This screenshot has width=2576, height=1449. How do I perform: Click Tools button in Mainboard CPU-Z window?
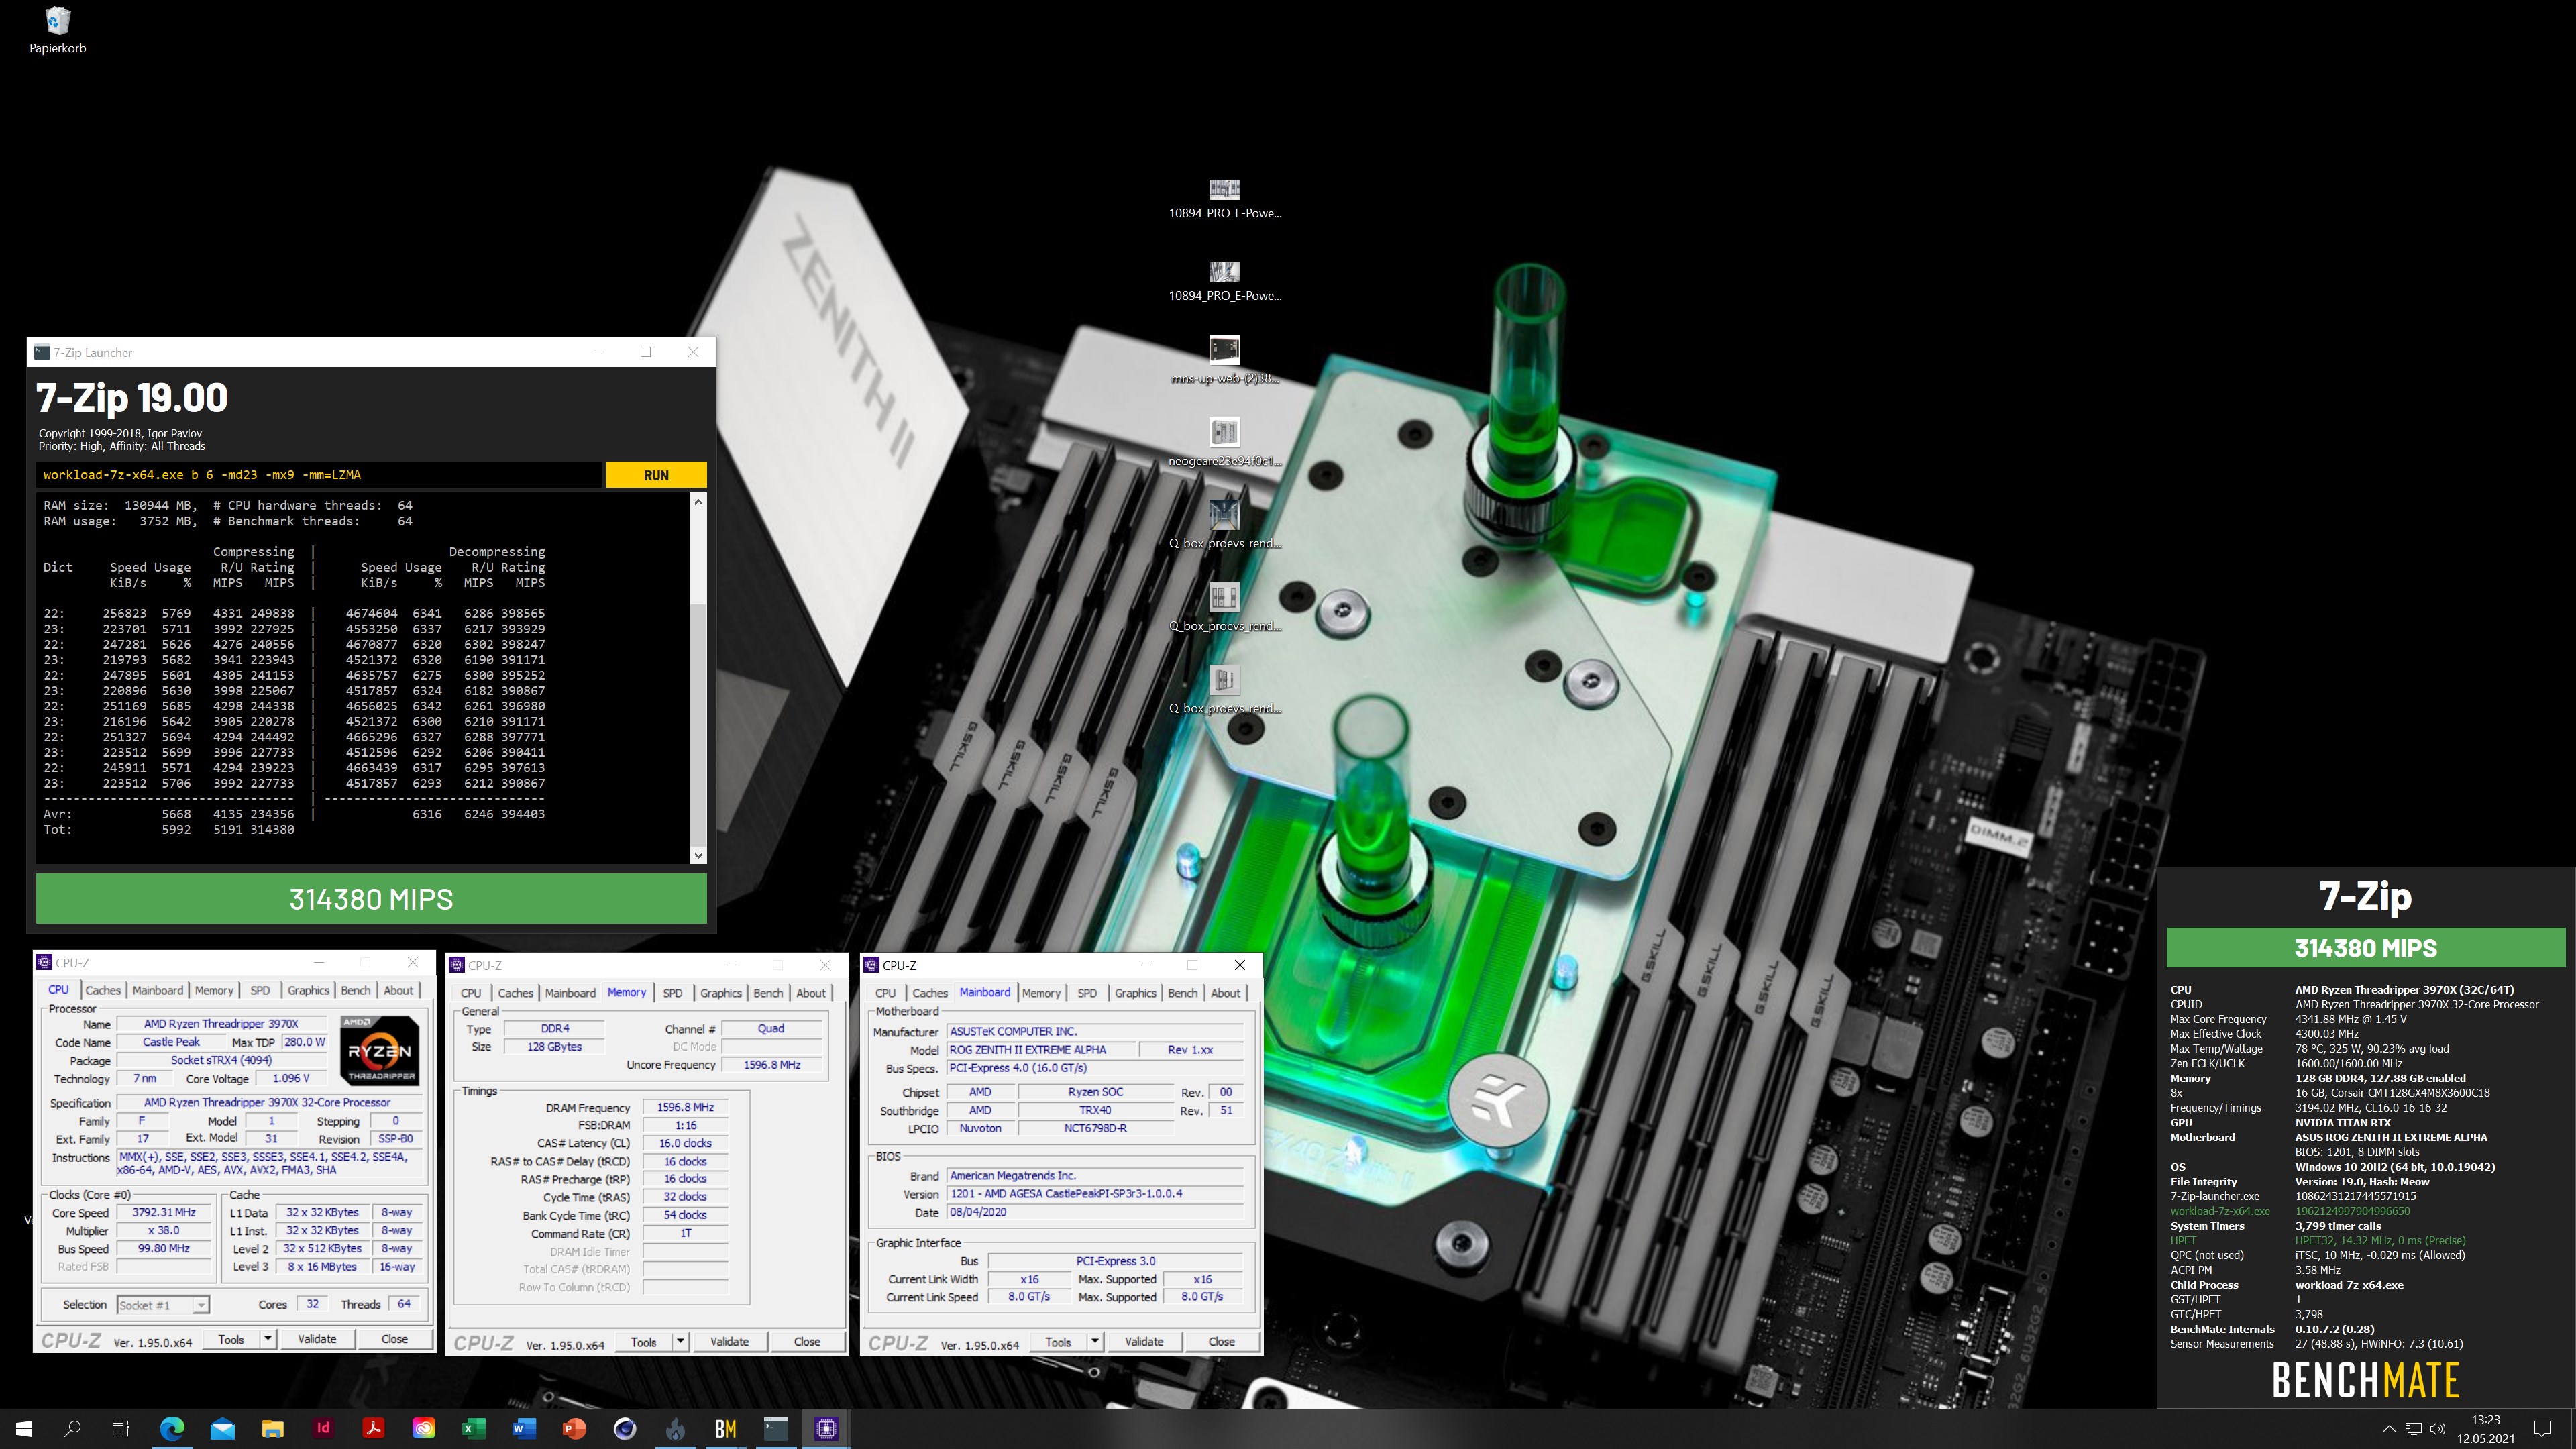click(1058, 1342)
